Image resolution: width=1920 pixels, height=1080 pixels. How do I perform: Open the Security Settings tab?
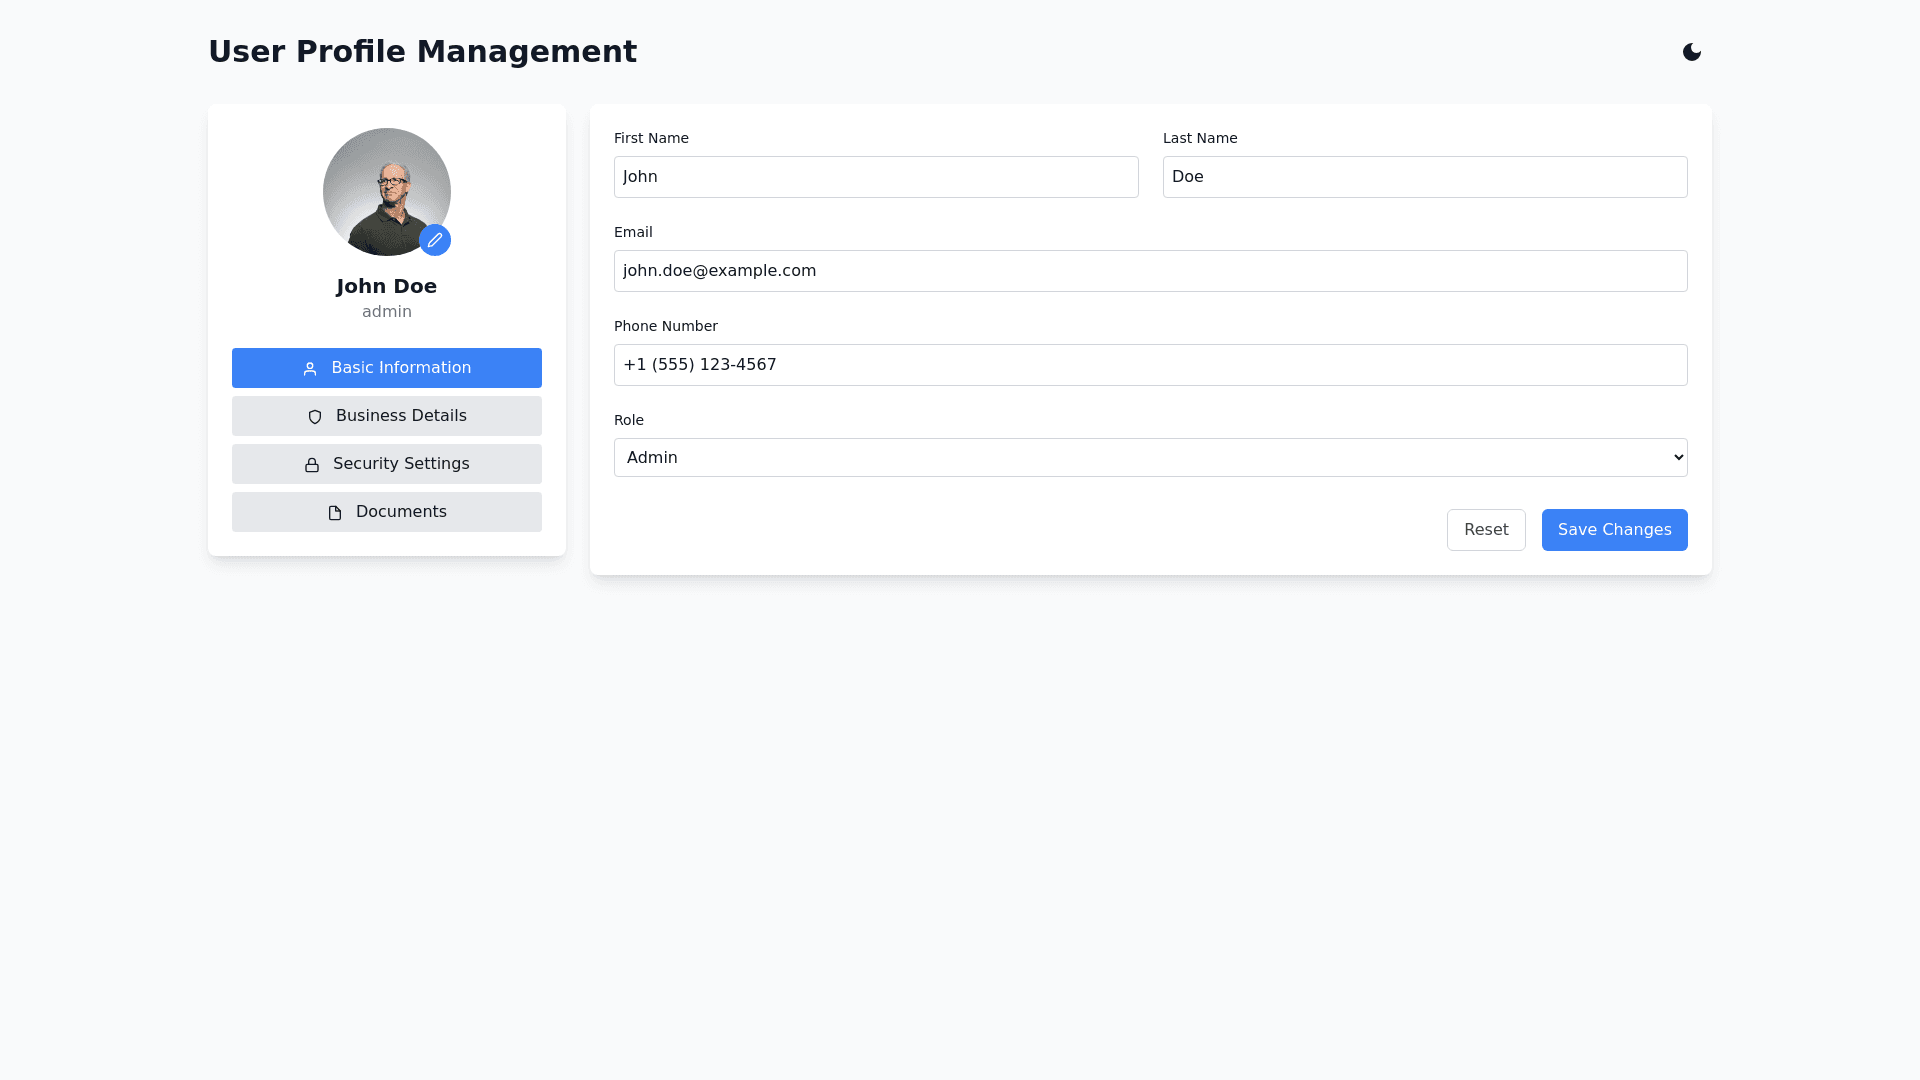(x=400, y=464)
